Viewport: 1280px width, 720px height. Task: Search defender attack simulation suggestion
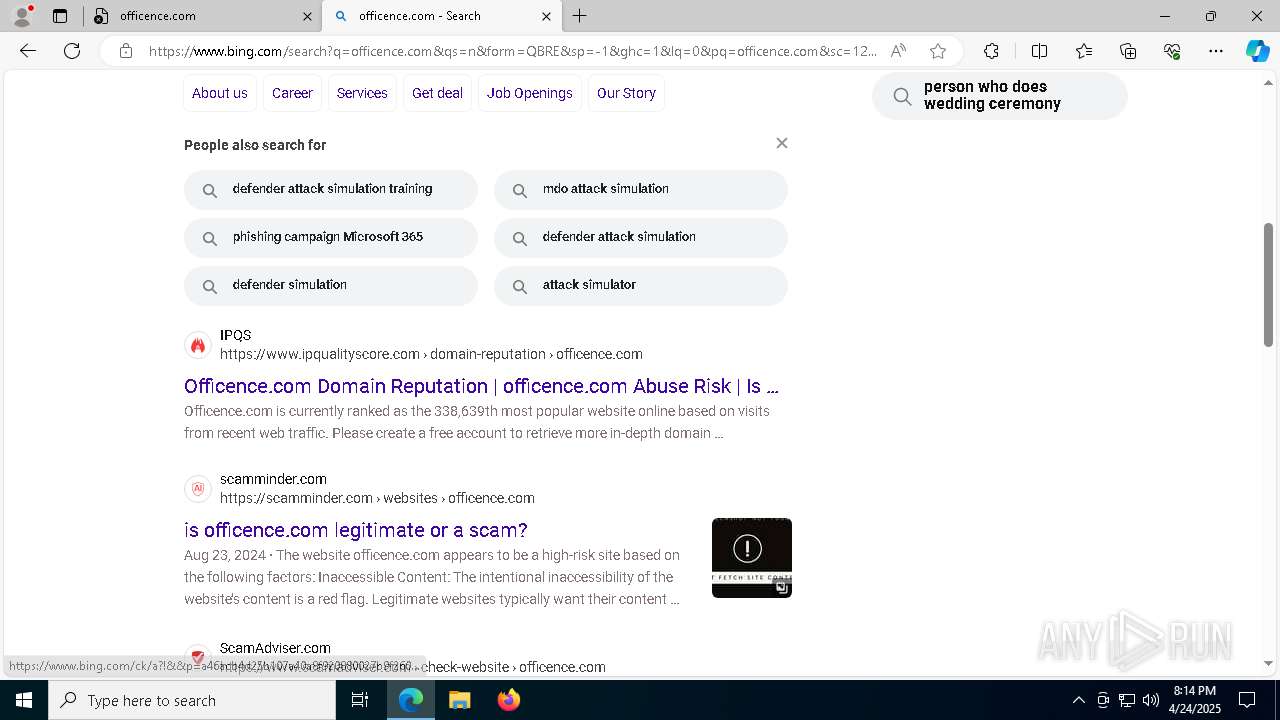click(641, 237)
